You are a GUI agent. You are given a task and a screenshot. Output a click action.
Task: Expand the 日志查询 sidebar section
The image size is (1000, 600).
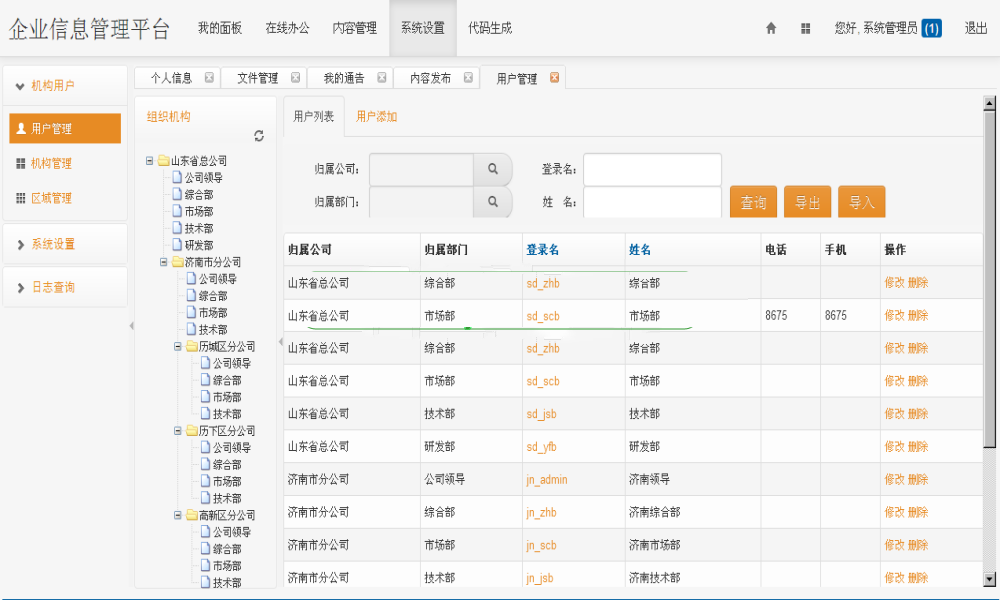click(x=65, y=287)
